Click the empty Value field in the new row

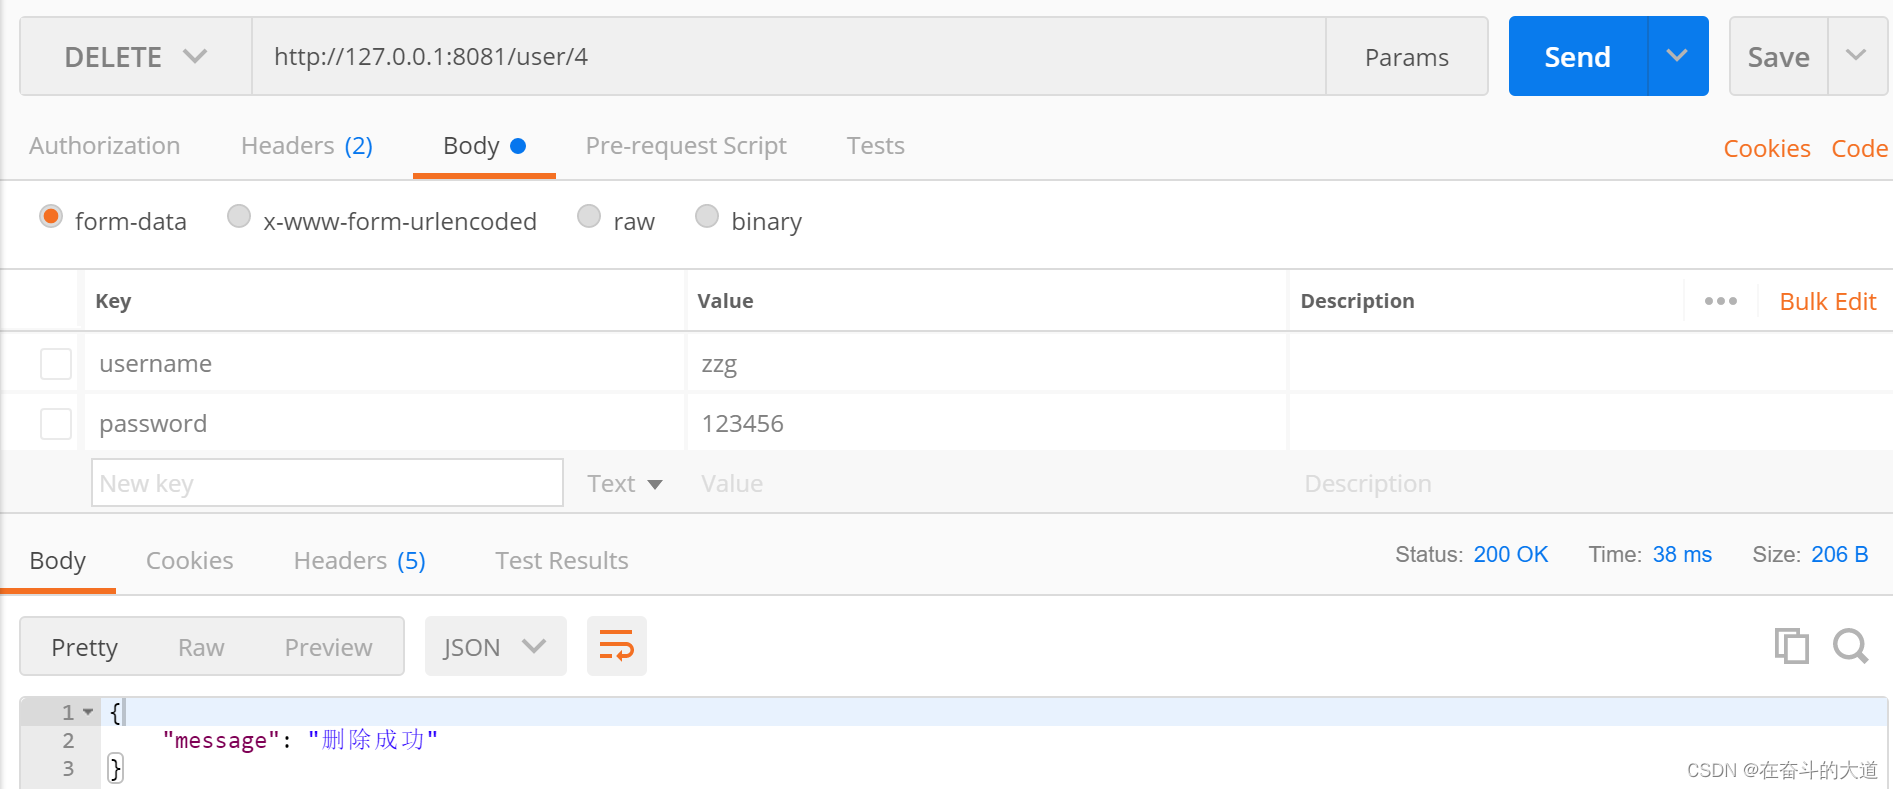pos(986,484)
